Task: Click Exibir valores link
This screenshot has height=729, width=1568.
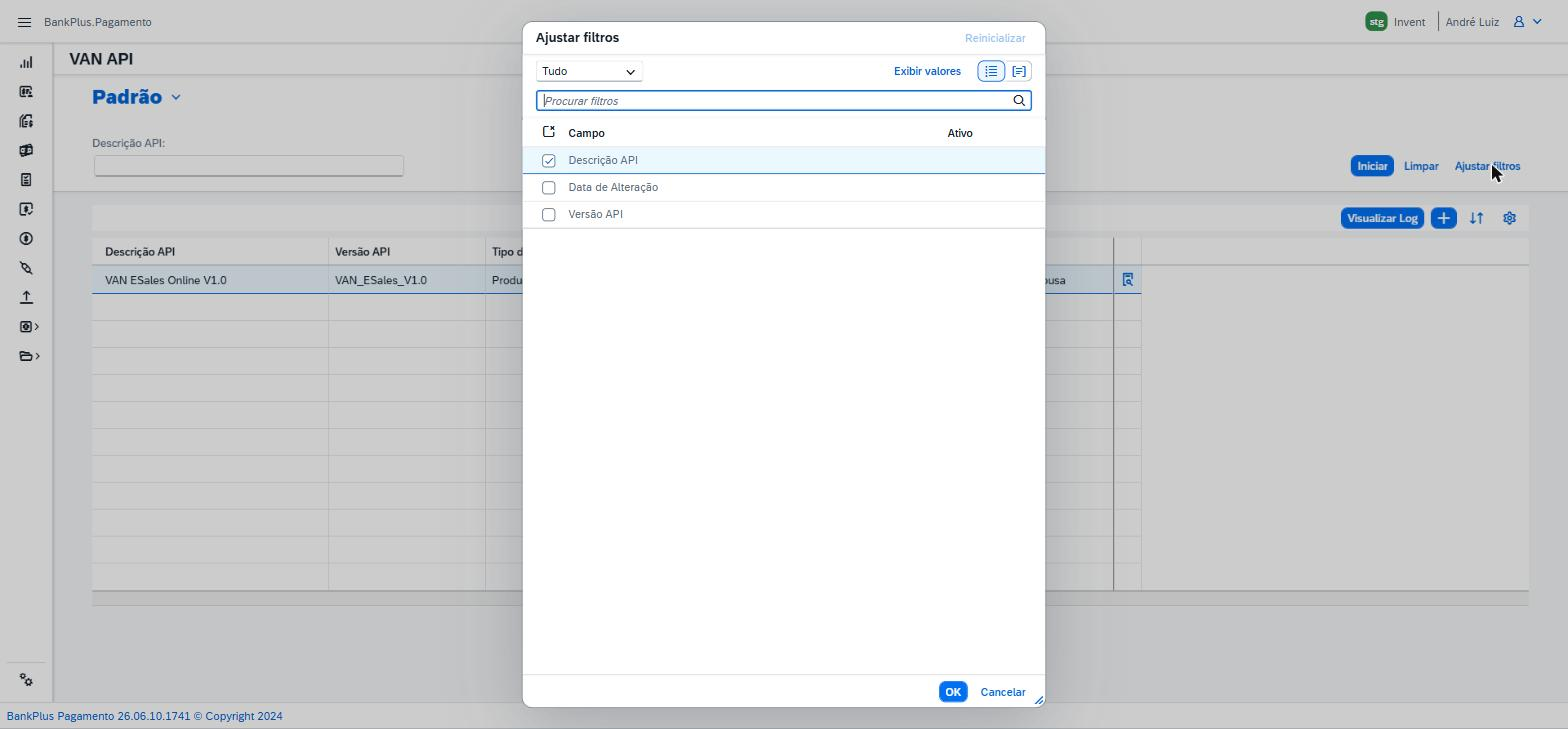Action: point(927,71)
